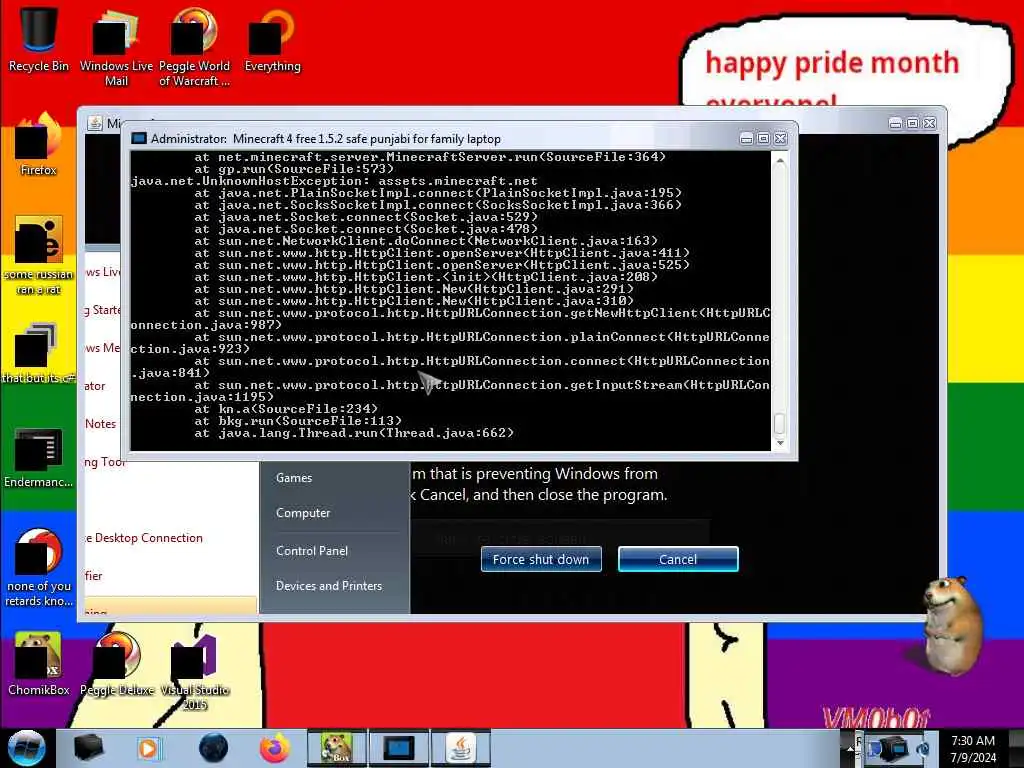The image size is (1024, 768).
Task: Click 'java.net.UnknownHostException' line in console
Action: 334,181
